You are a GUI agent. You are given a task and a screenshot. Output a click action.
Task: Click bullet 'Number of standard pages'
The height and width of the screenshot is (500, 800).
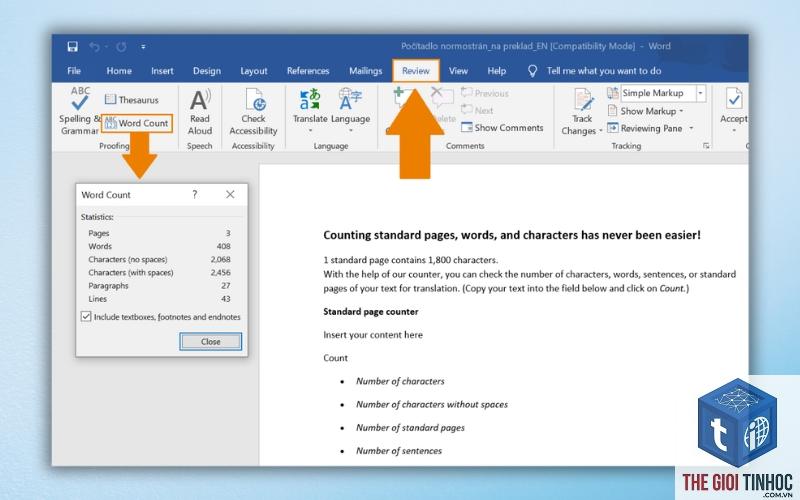(410, 428)
